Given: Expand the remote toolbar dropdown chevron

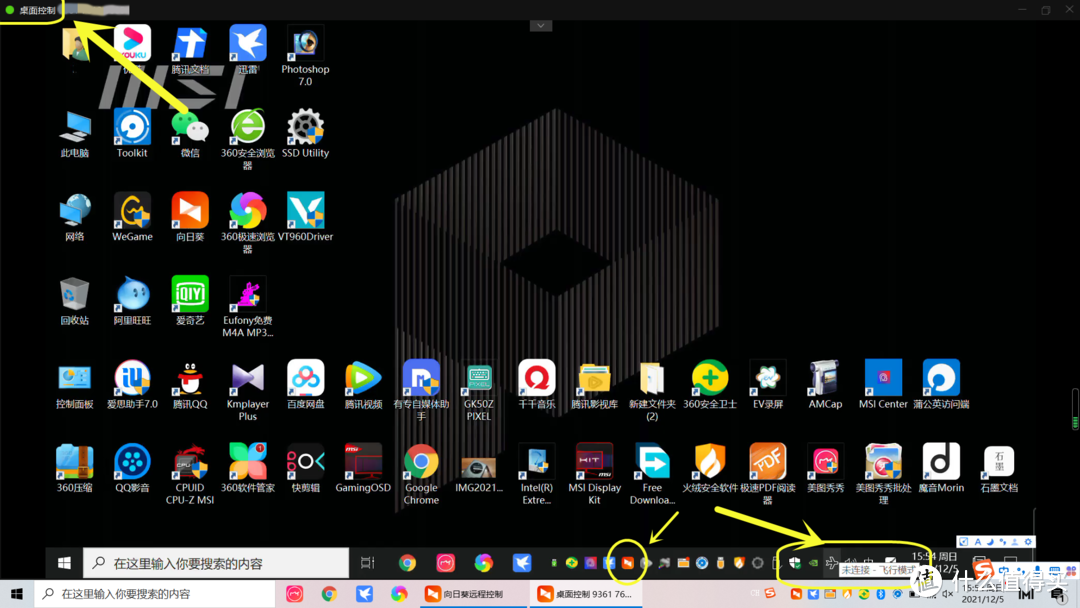Looking at the screenshot, I should tap(541, 25).
